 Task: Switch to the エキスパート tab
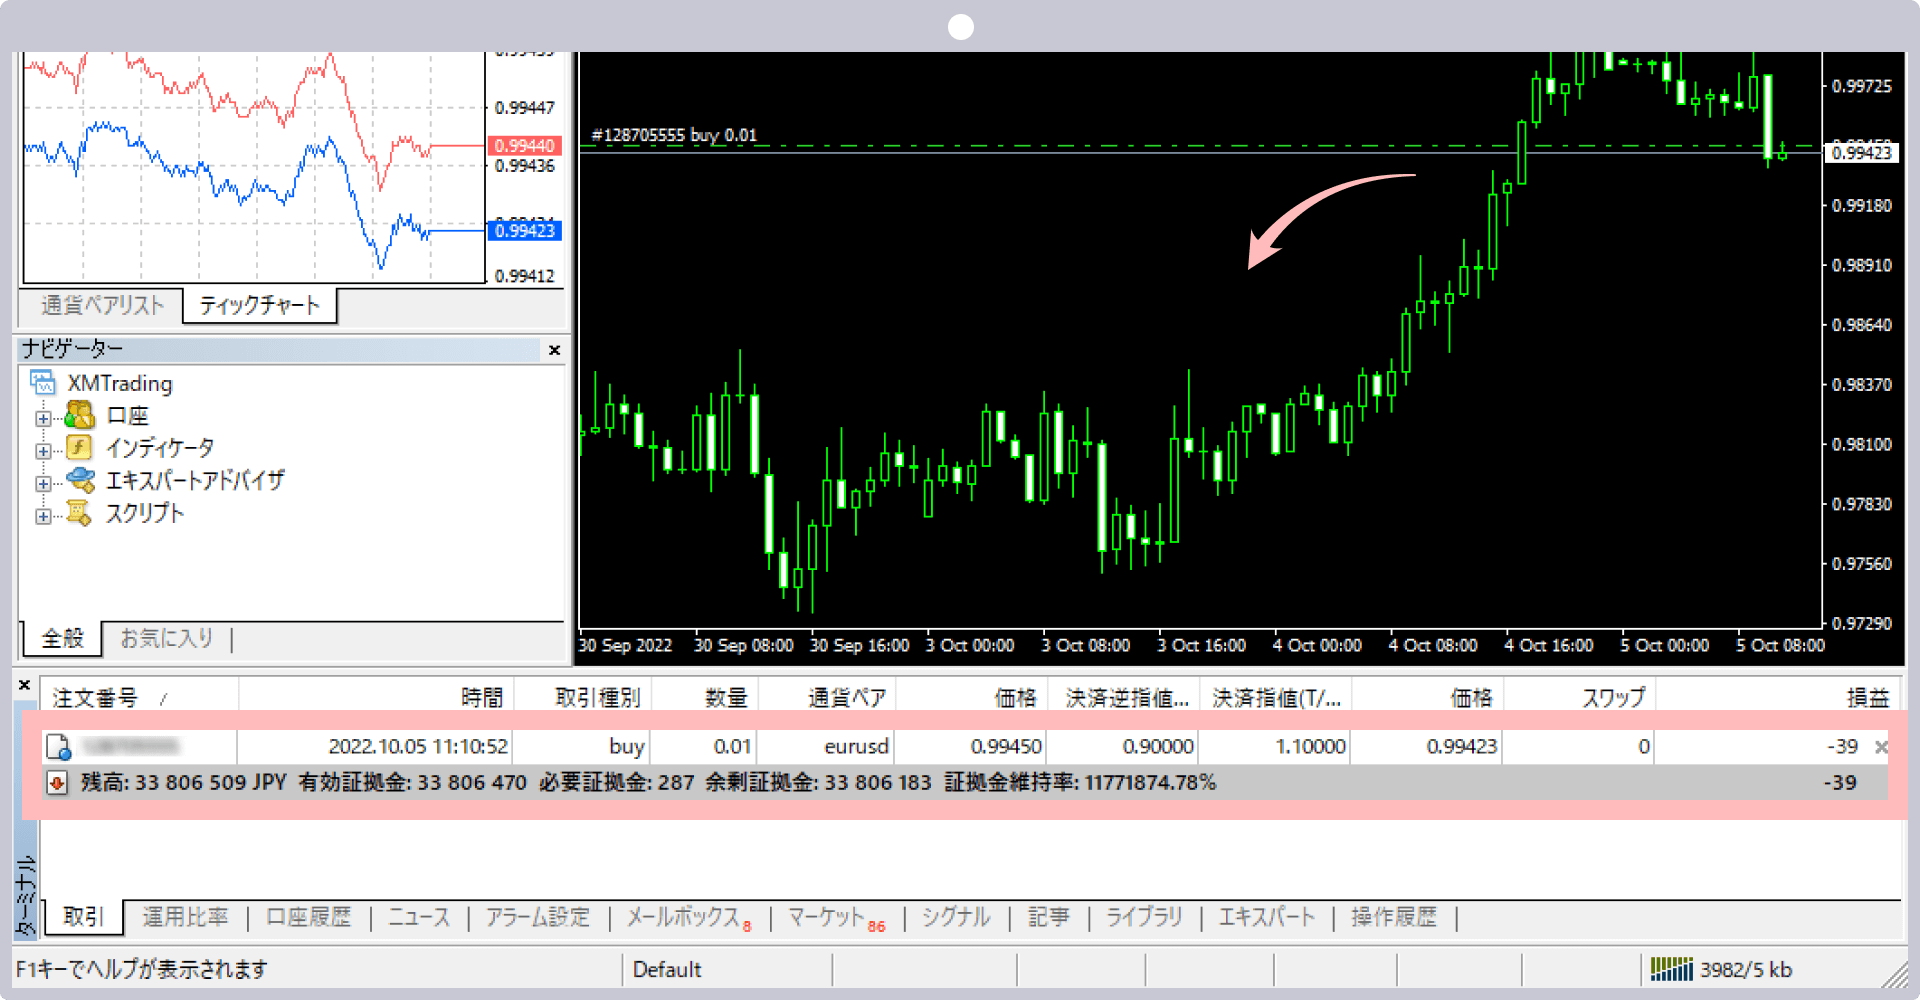pos(1266,917)
